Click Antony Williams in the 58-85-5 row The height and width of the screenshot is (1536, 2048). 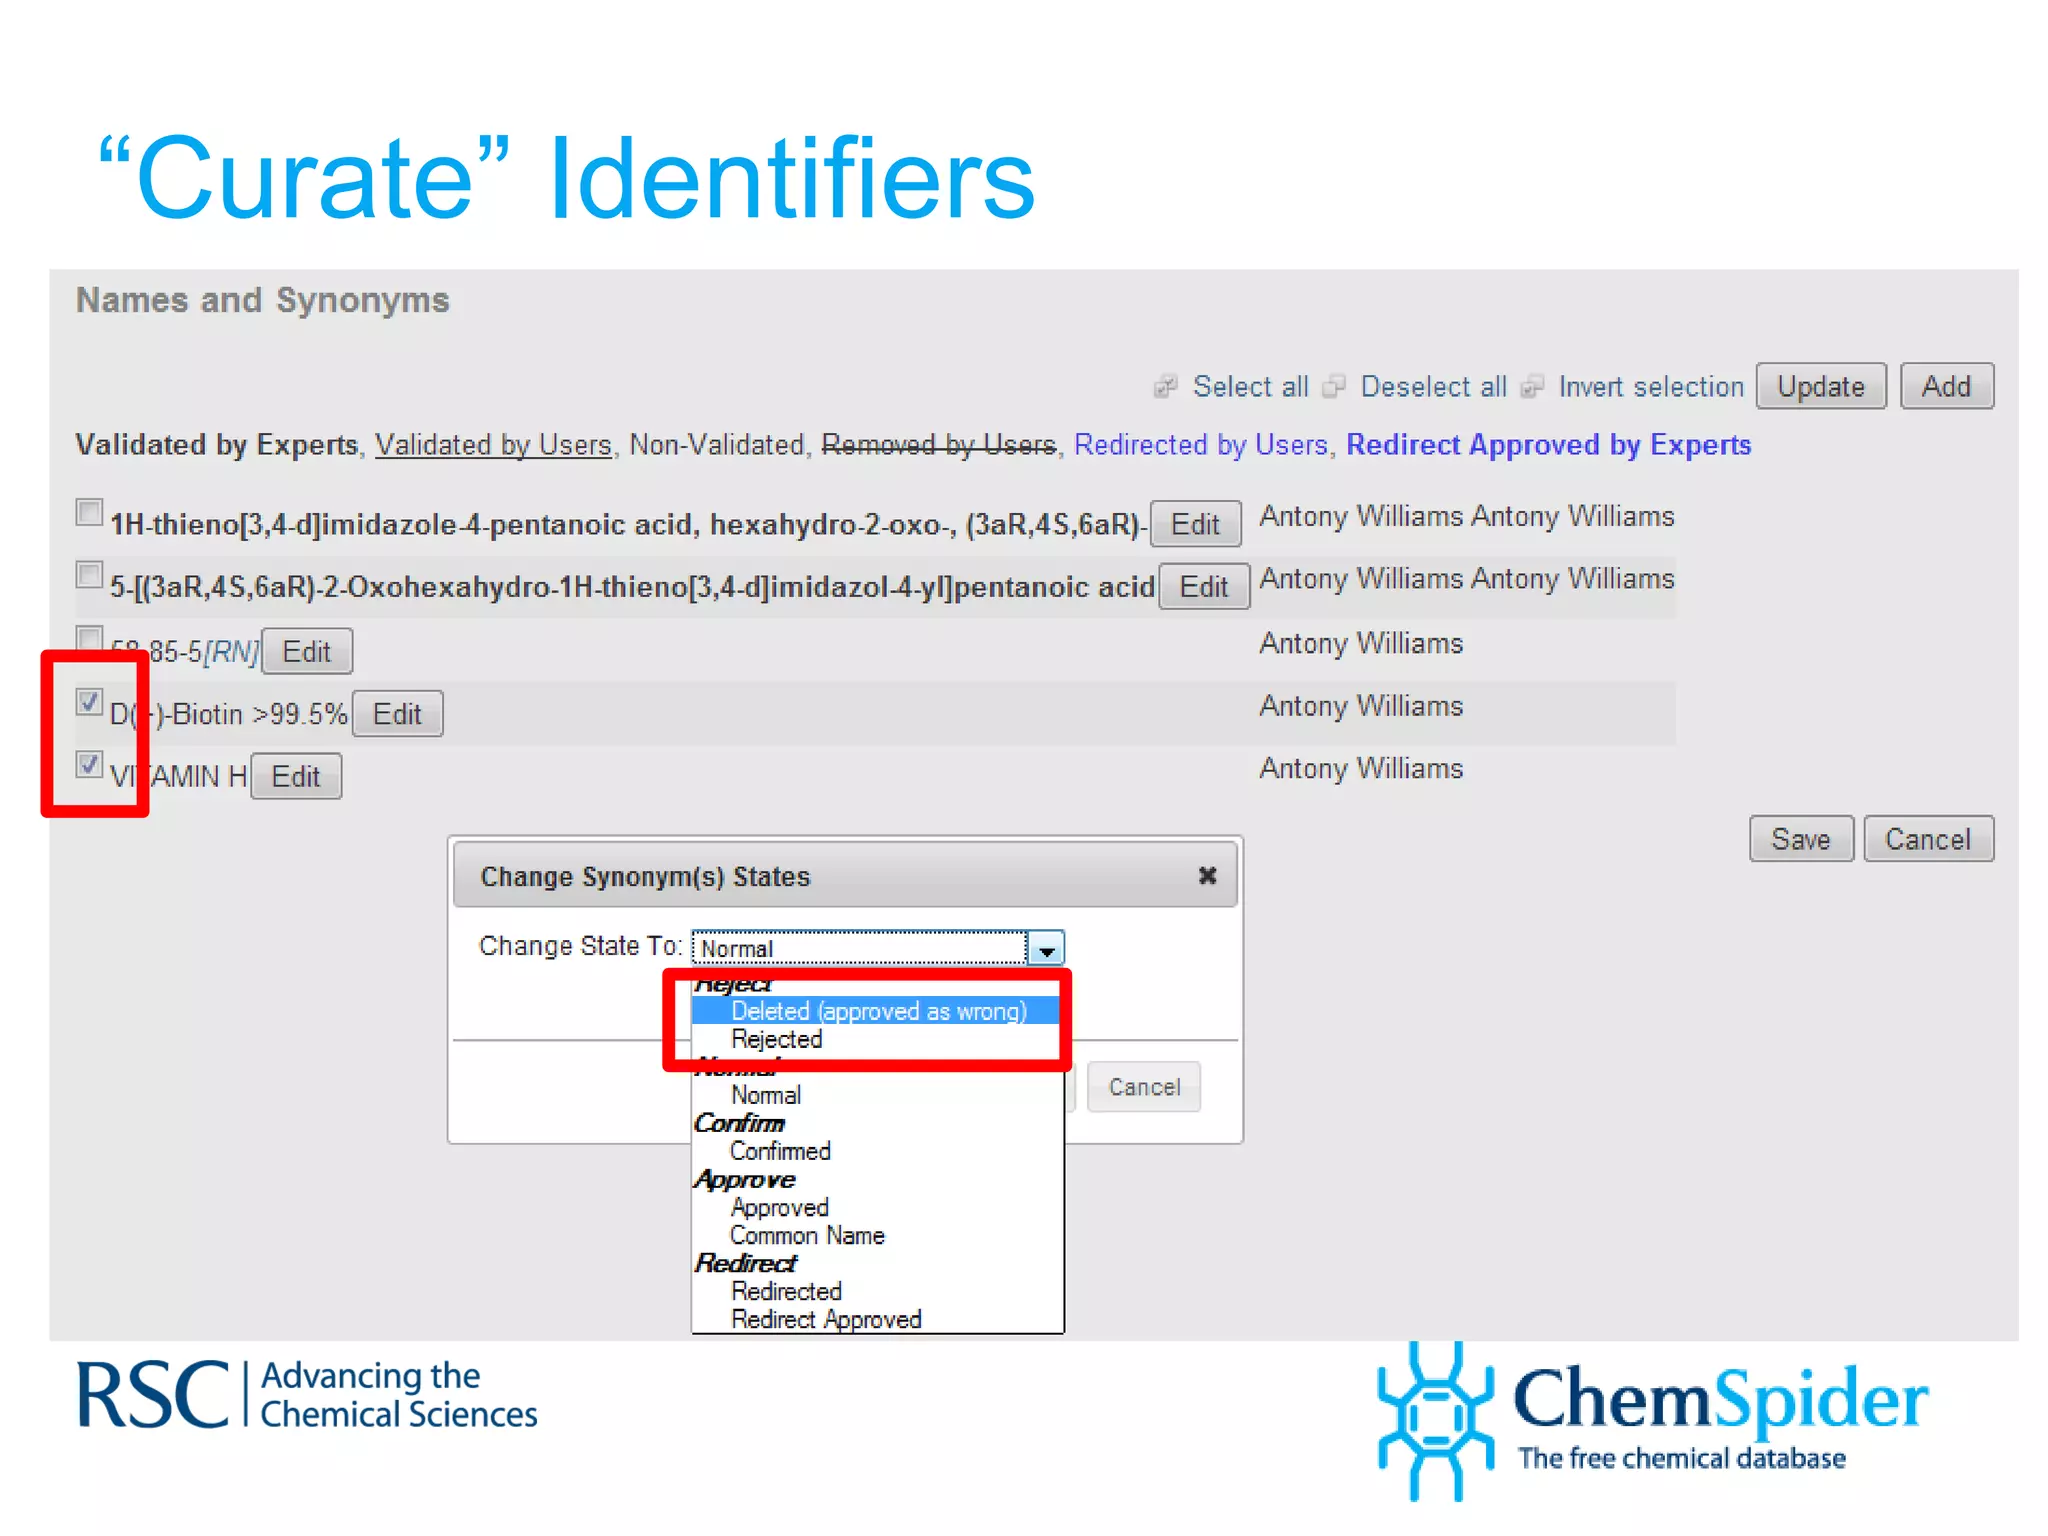pyautogui.click(x=1361, y=643)
